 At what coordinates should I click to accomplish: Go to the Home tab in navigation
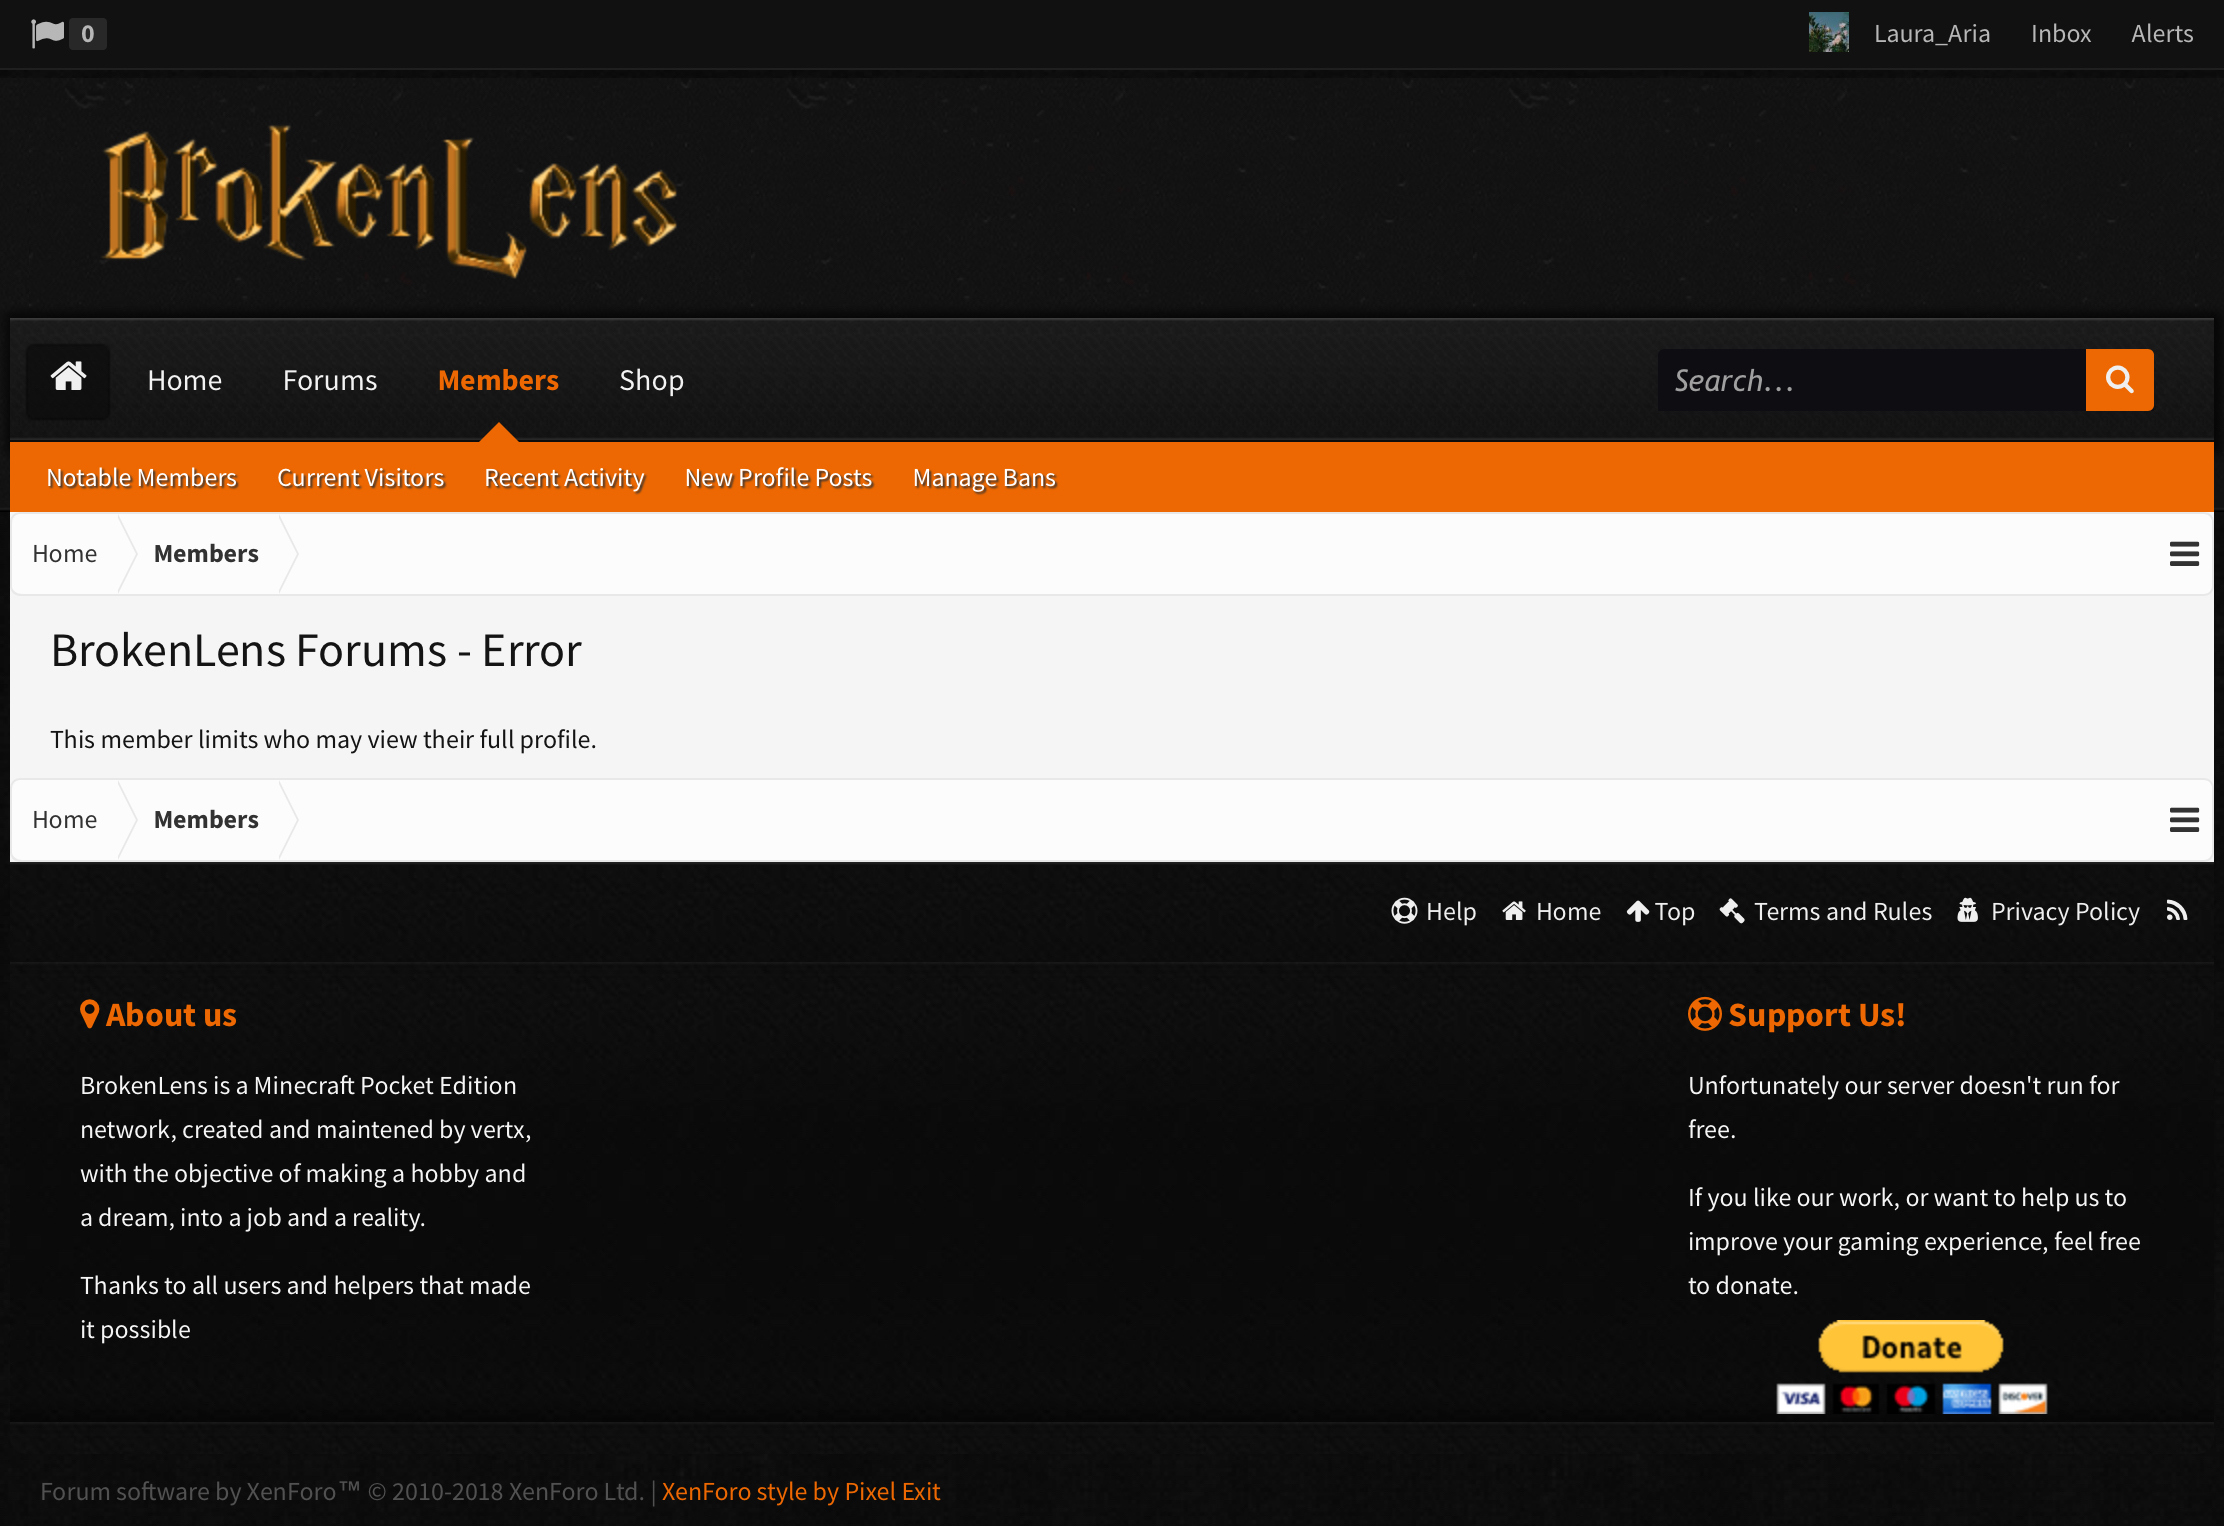click(185, 380)
